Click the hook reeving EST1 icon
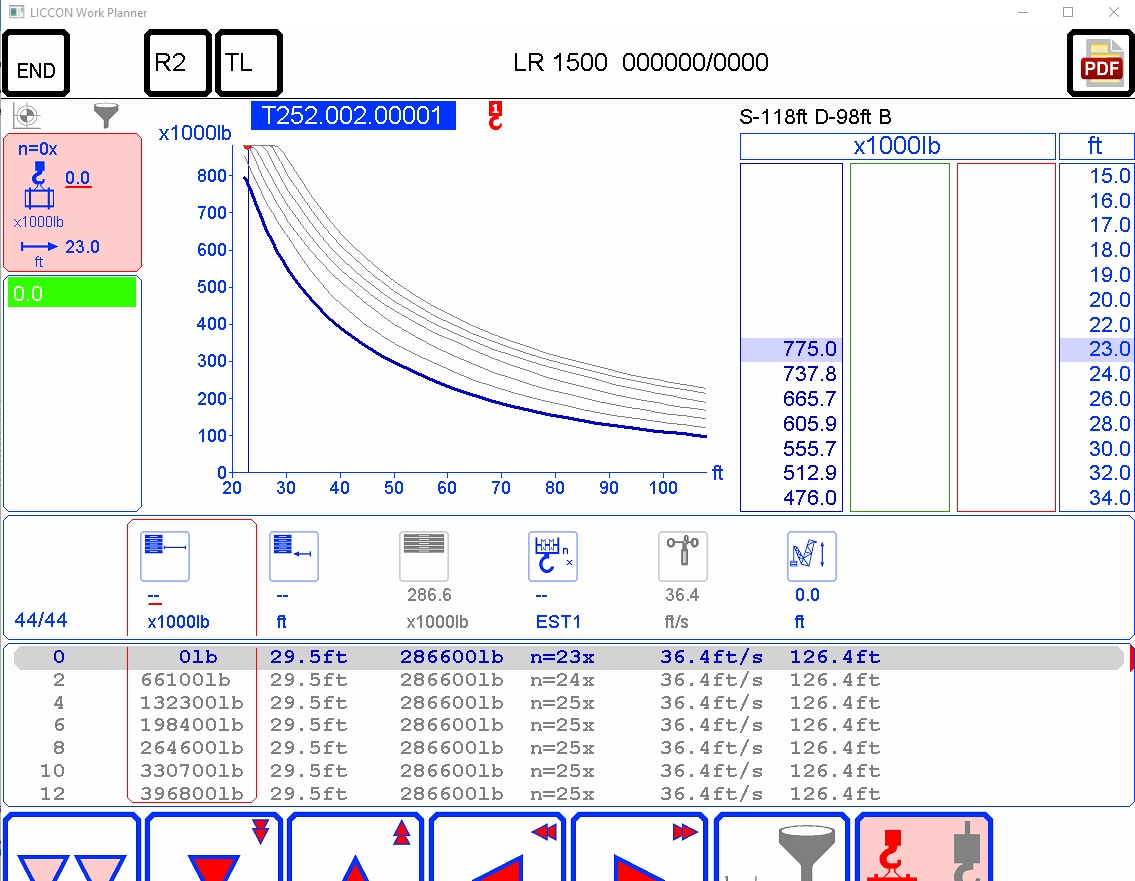The height and width of the screenshot is (881, 1135). [553, 556]
